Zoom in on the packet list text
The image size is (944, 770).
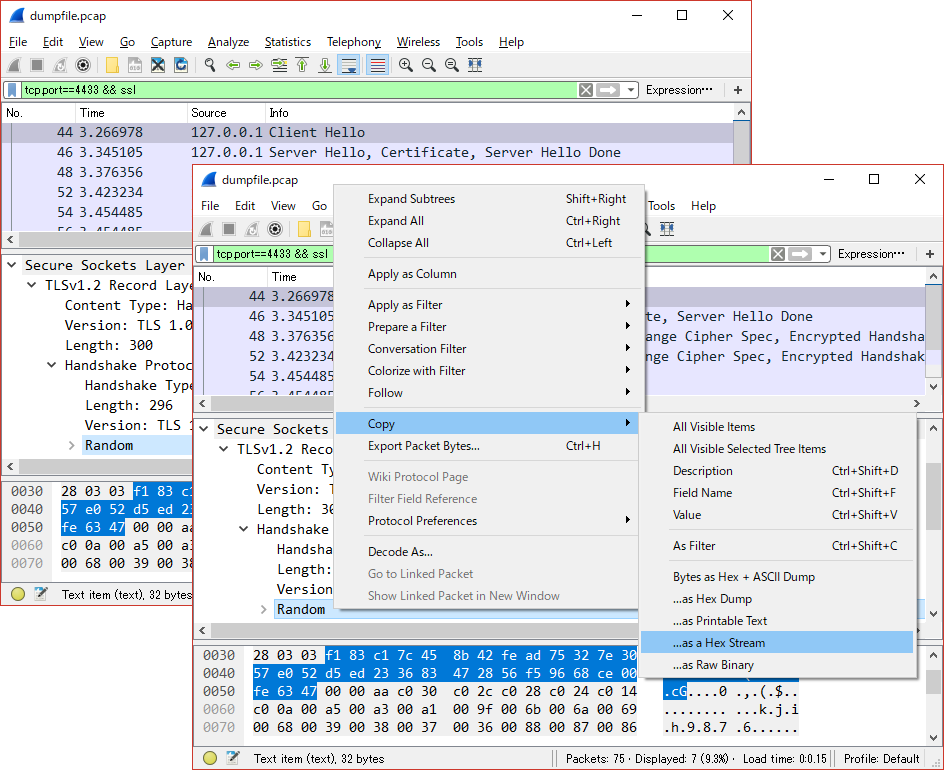[406, 64]
